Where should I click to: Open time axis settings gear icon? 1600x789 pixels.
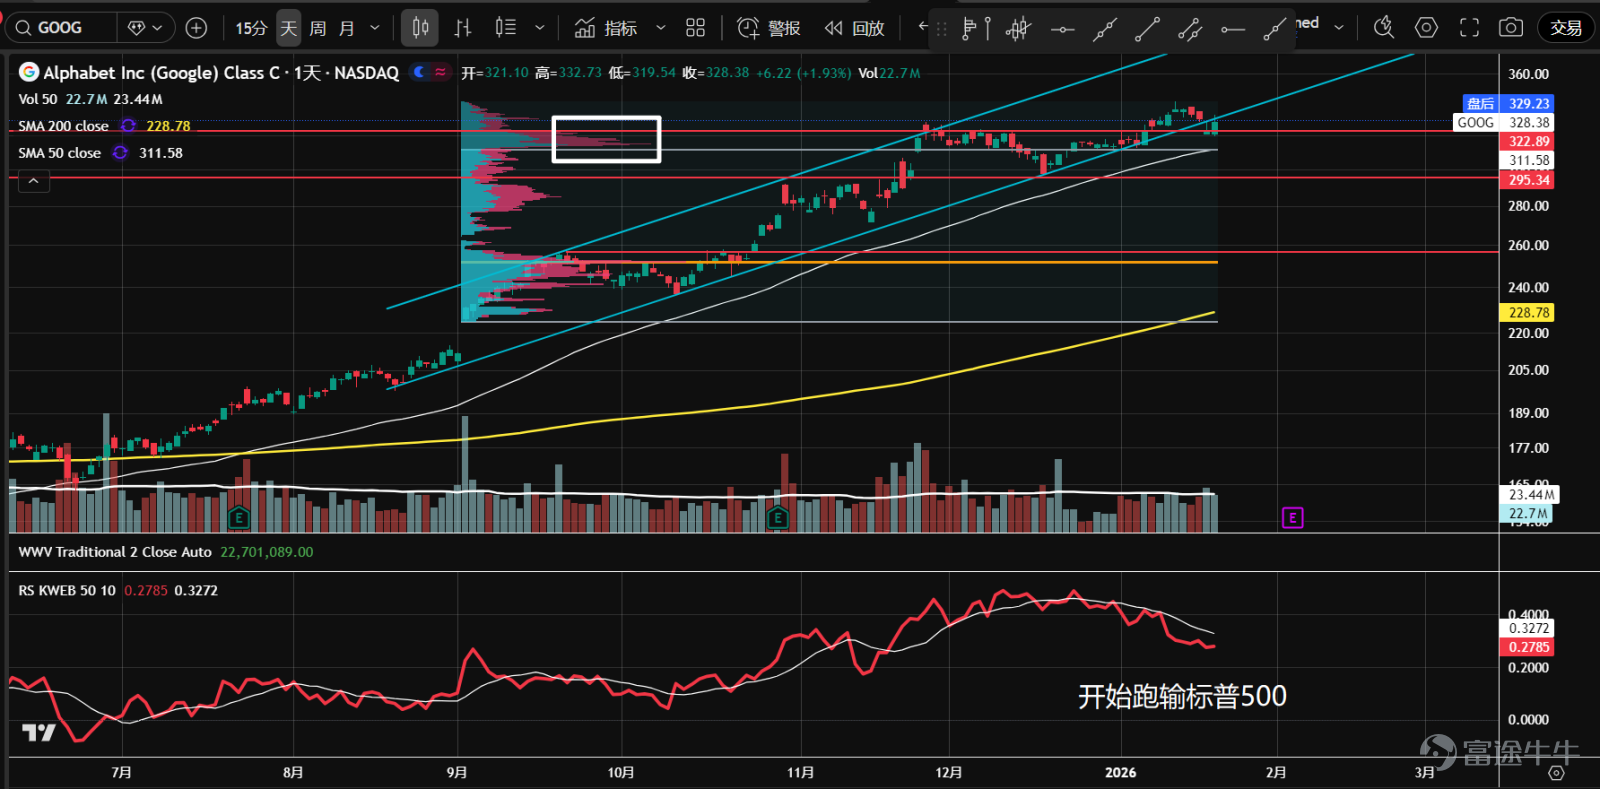(1556, 773)
